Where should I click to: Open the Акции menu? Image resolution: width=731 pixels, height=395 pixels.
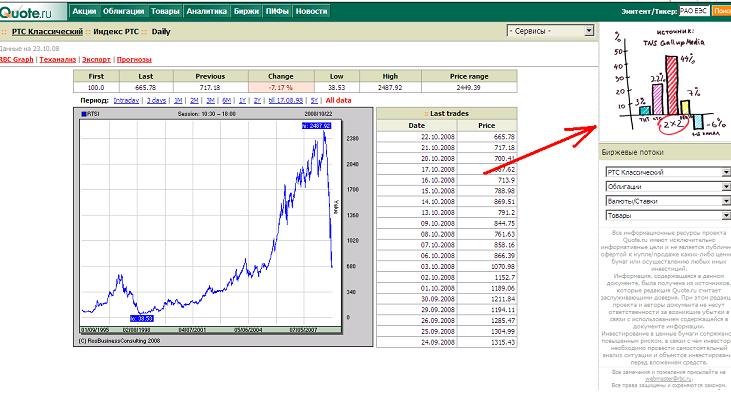click(x=84, y=11)
